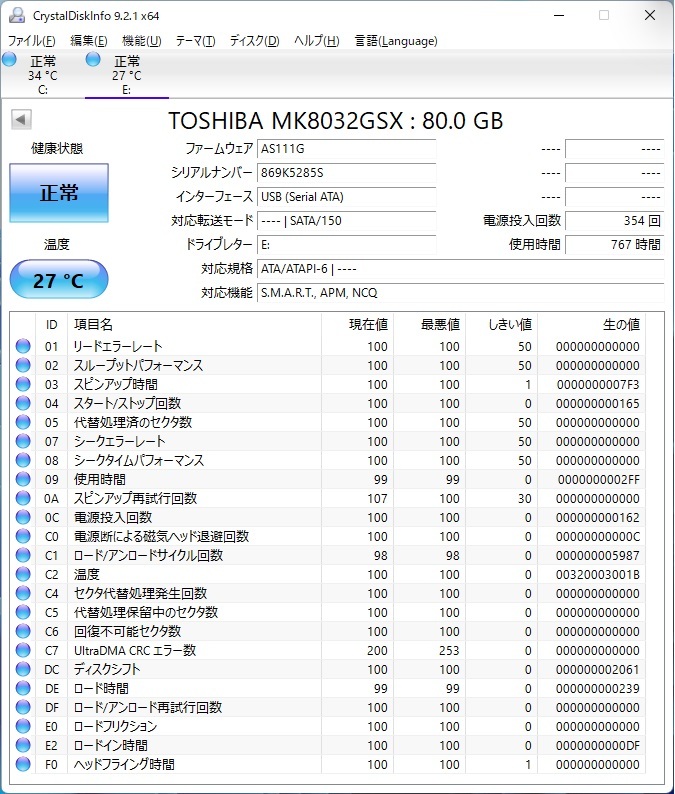Click status orb for セクタ代替処理発生回数 row
Viewport: 675px width, 794px height.
pos(23,592)
